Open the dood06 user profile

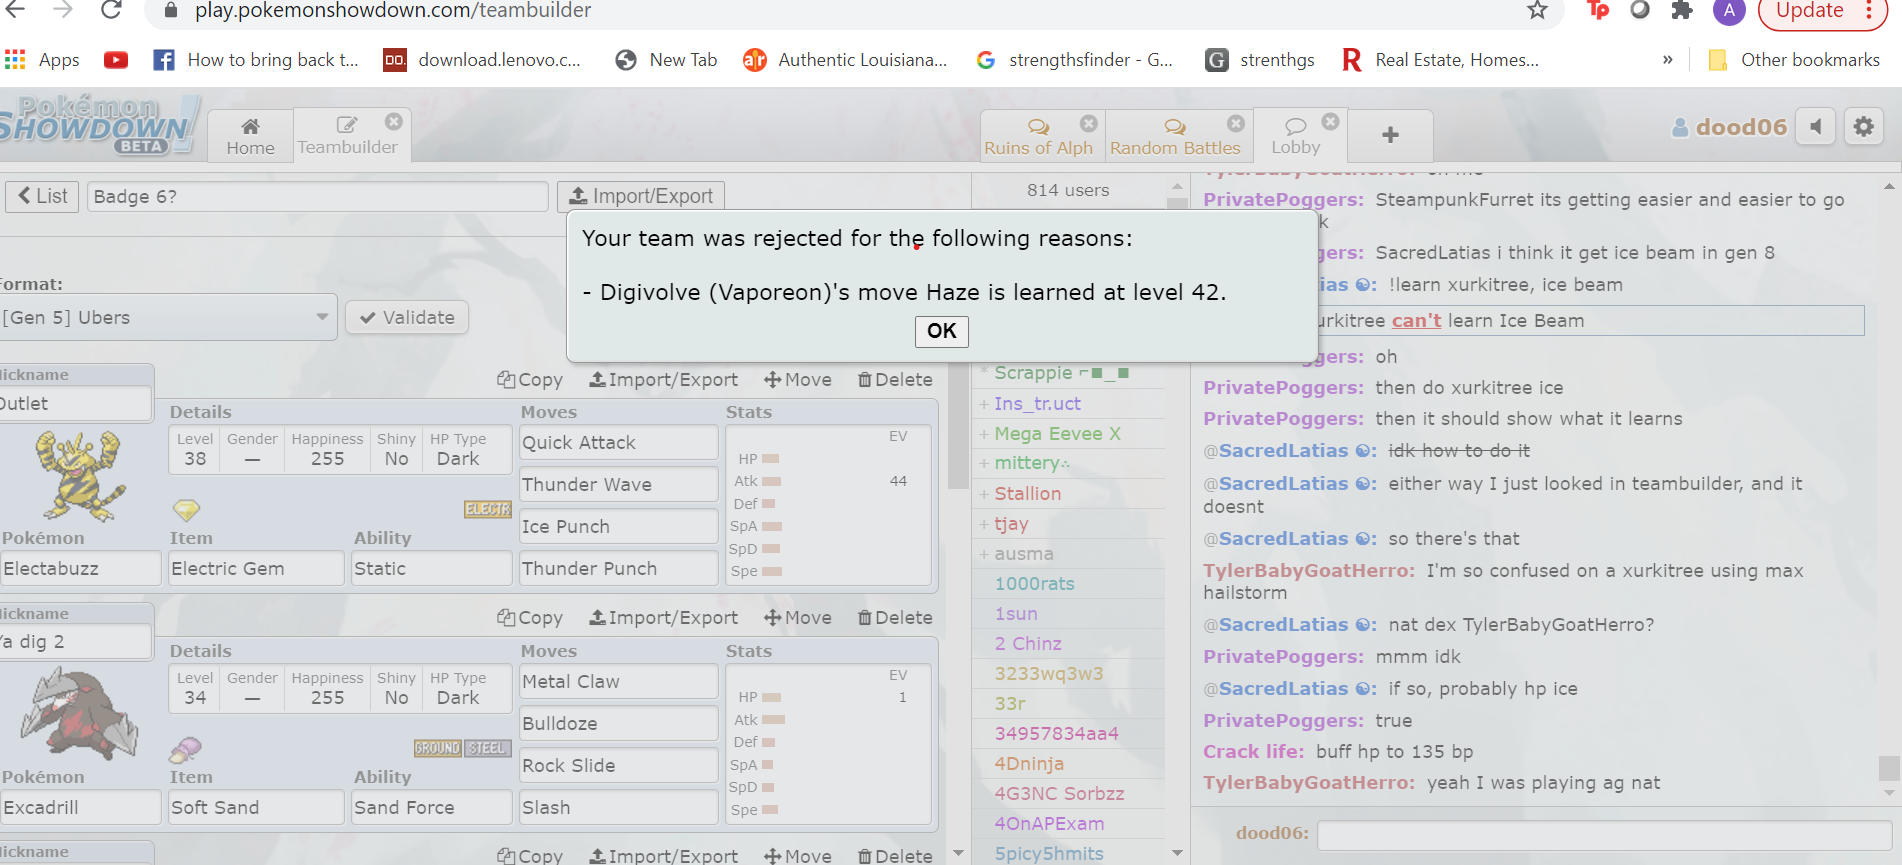(x=1729, y=127)
